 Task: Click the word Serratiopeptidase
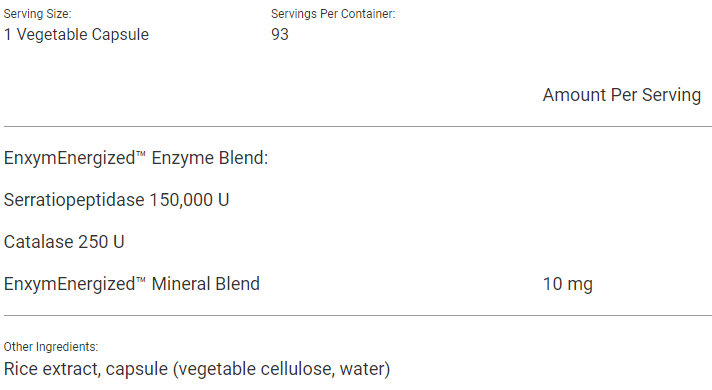[x=74, y=200]
